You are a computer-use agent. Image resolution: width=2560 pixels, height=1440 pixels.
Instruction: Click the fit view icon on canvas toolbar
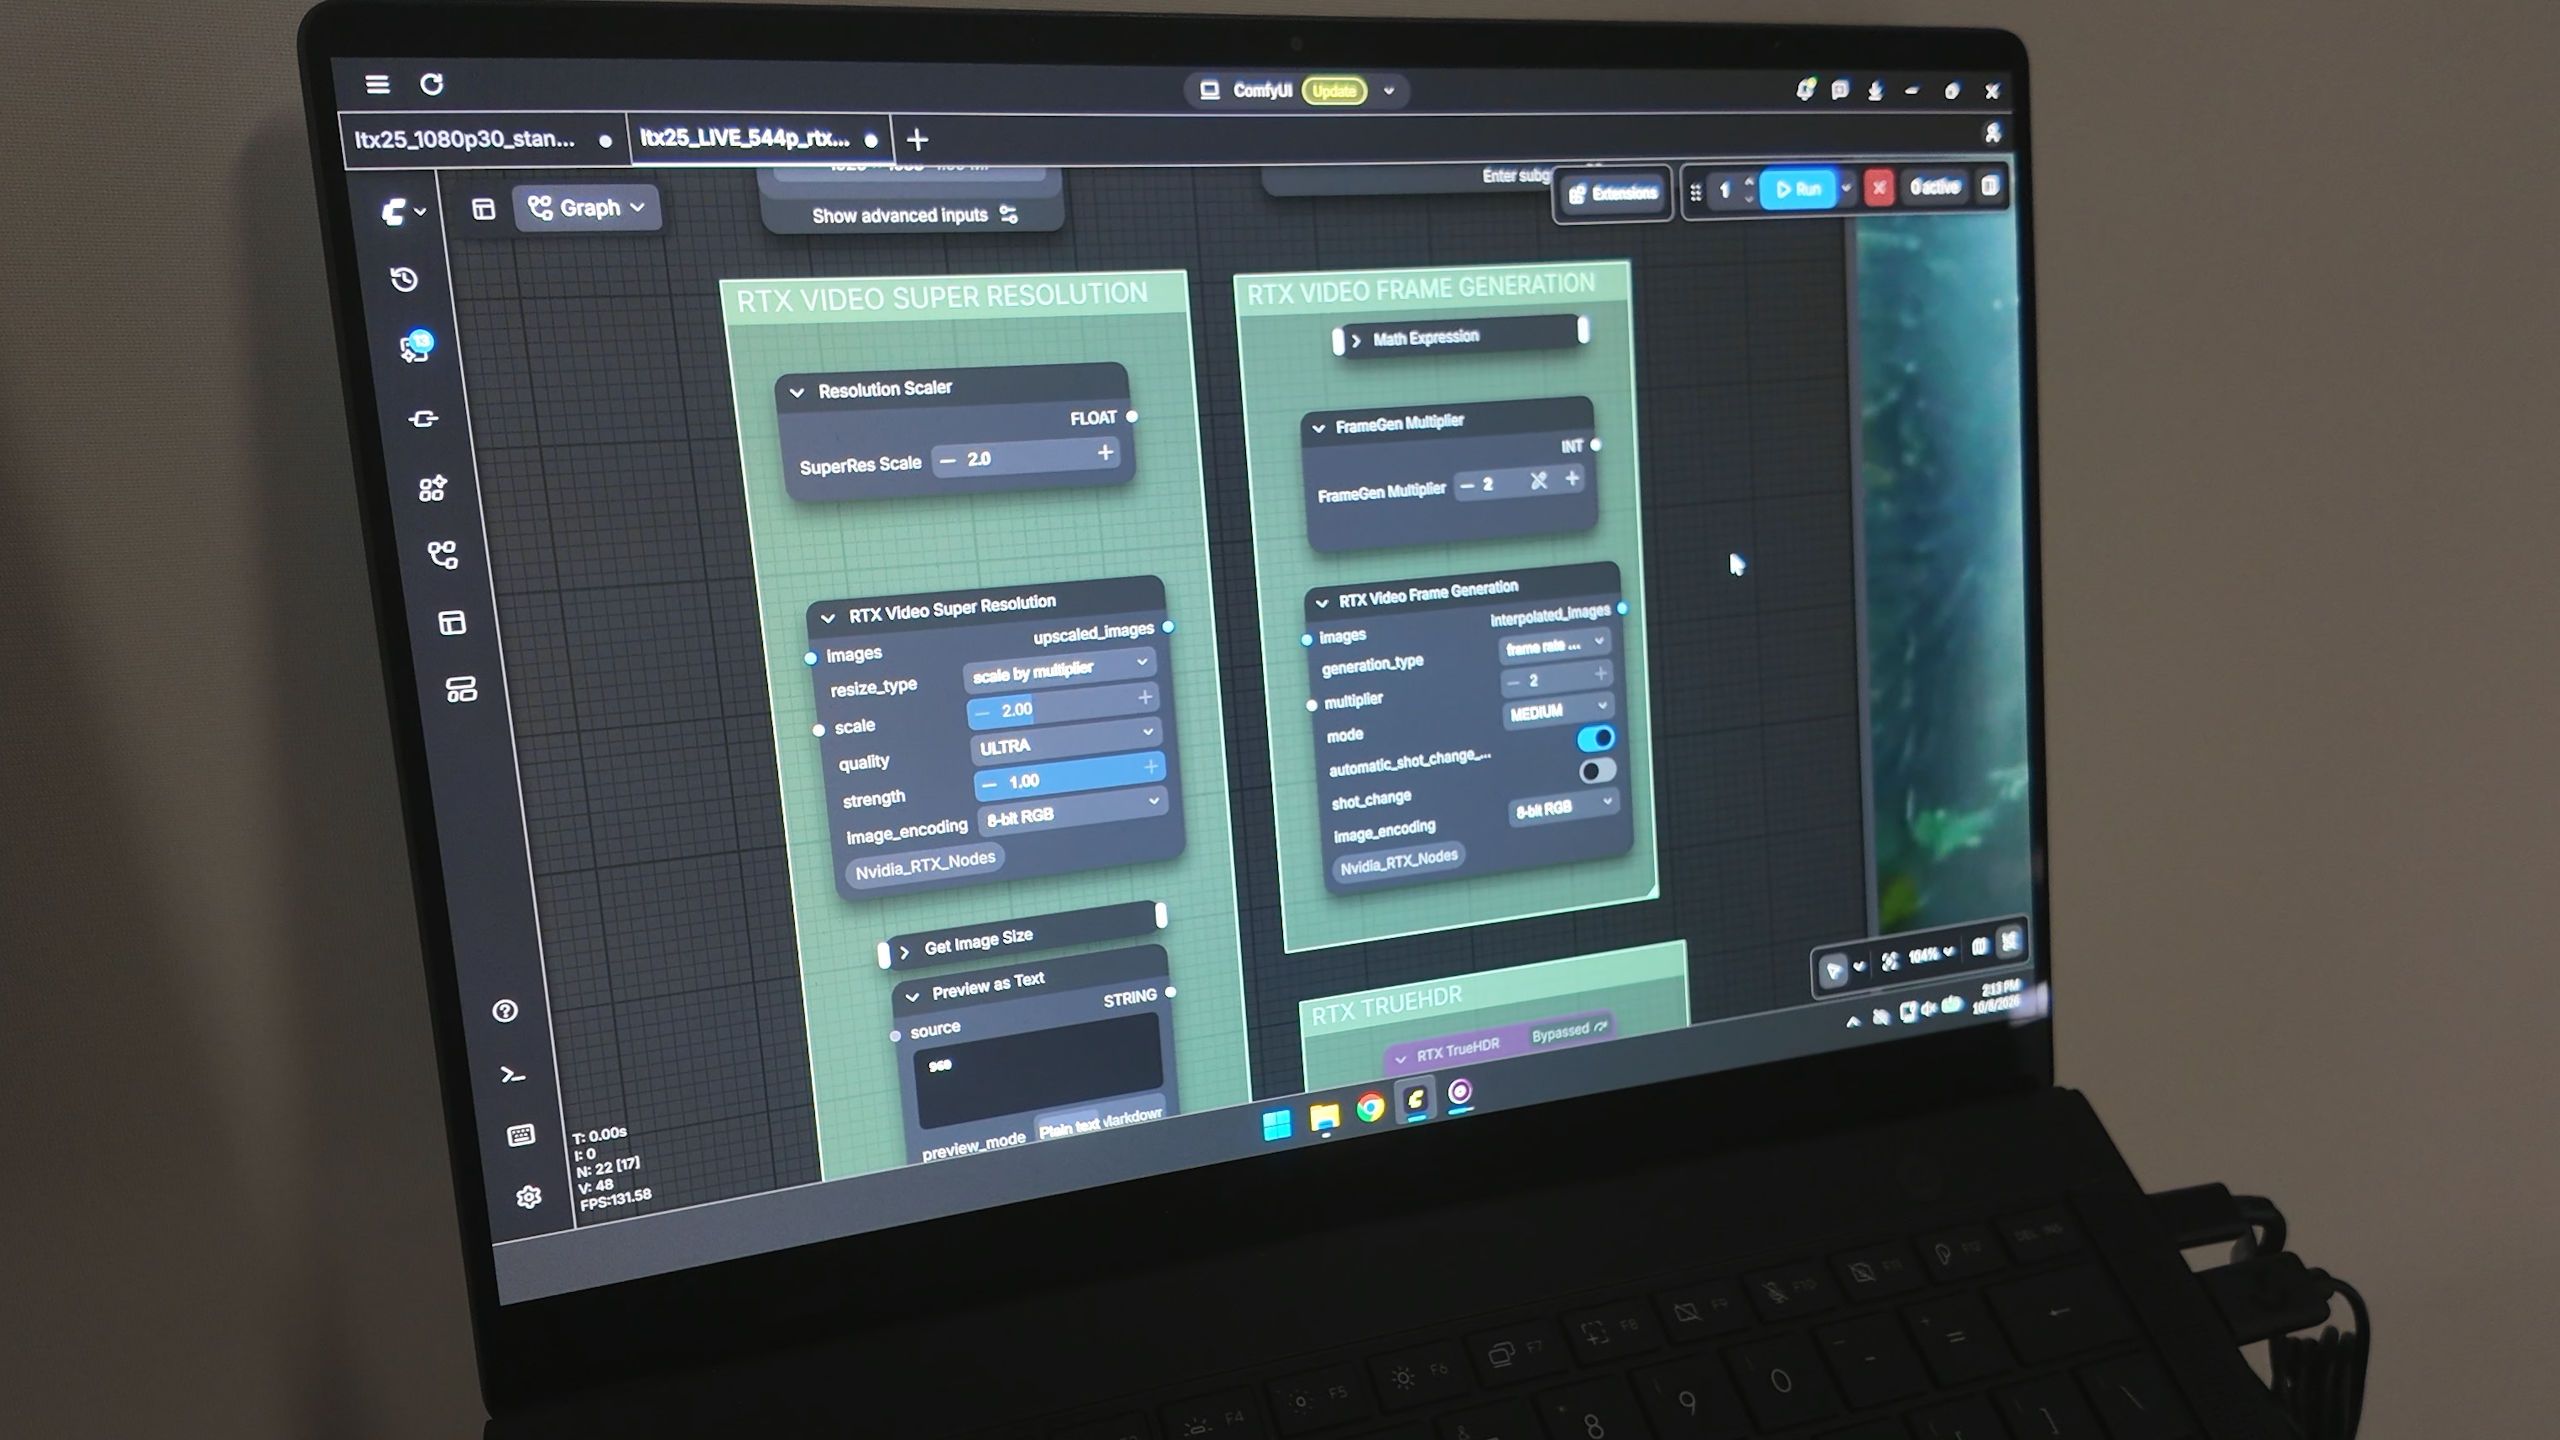click(1889, 961)
